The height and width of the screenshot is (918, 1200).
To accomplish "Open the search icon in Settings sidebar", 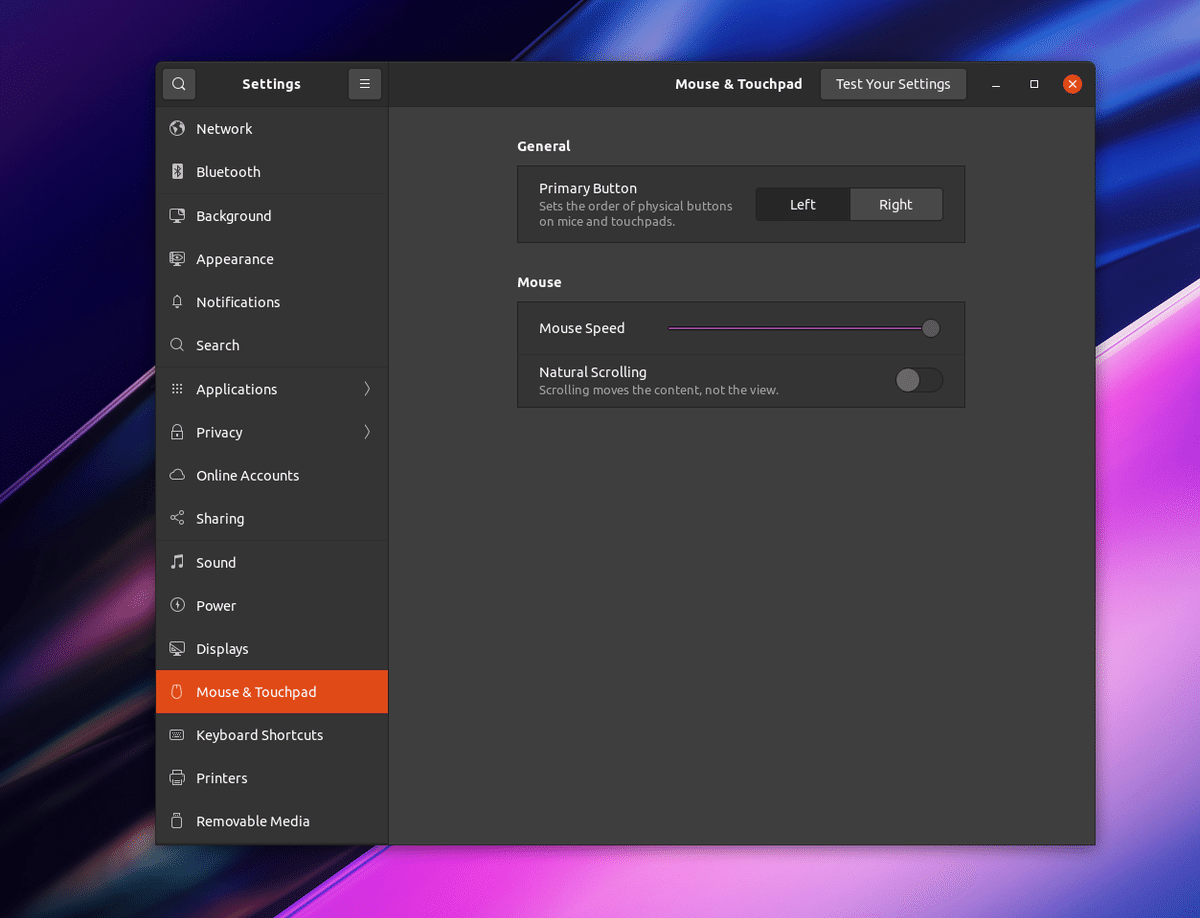I will point(179,84).
